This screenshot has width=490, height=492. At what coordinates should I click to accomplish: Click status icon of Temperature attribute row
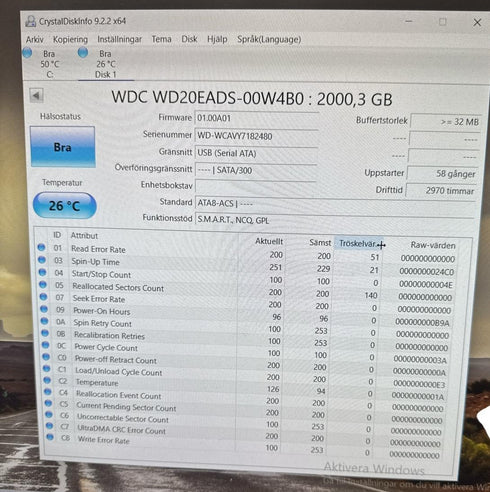(47, 380)
